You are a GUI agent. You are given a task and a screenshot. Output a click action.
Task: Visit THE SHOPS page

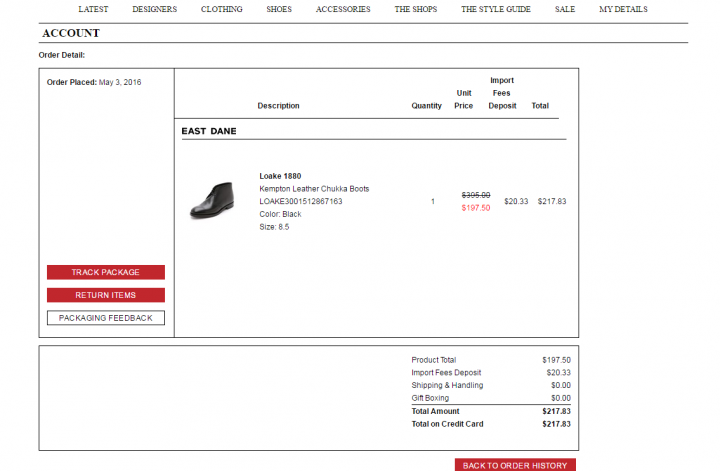pos(416,9)
